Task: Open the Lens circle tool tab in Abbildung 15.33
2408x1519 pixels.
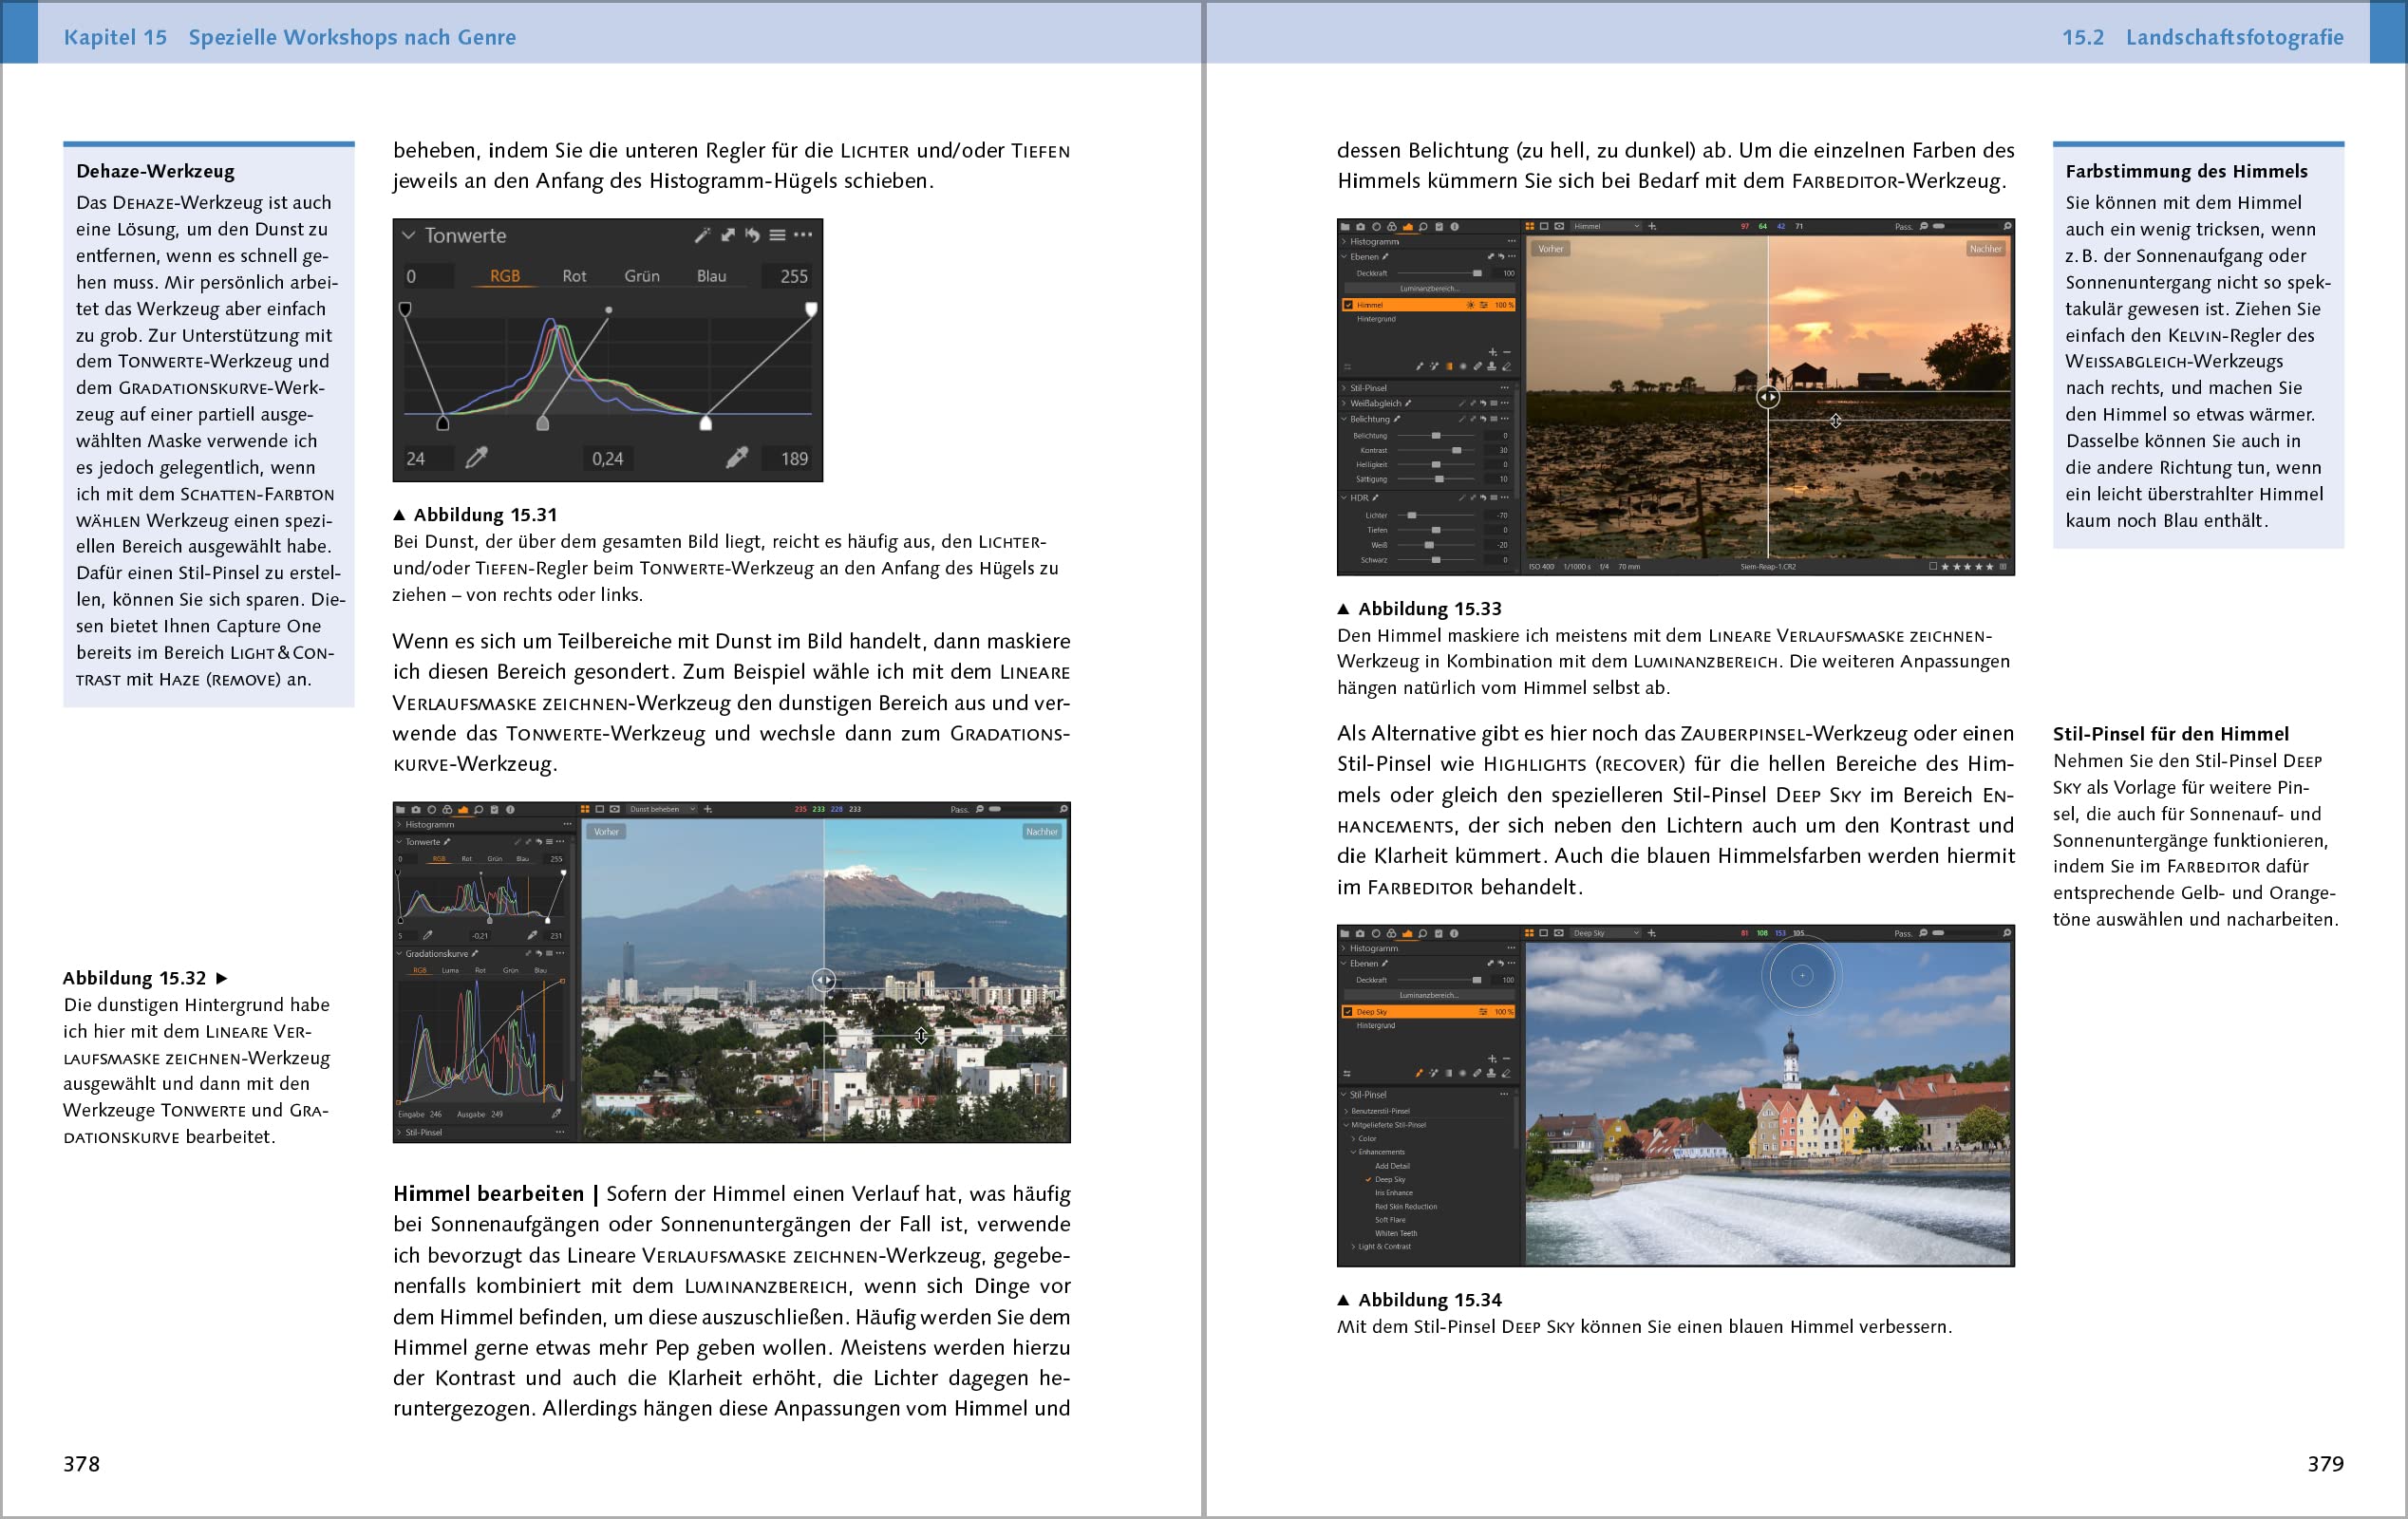Action: [1376, 227]
